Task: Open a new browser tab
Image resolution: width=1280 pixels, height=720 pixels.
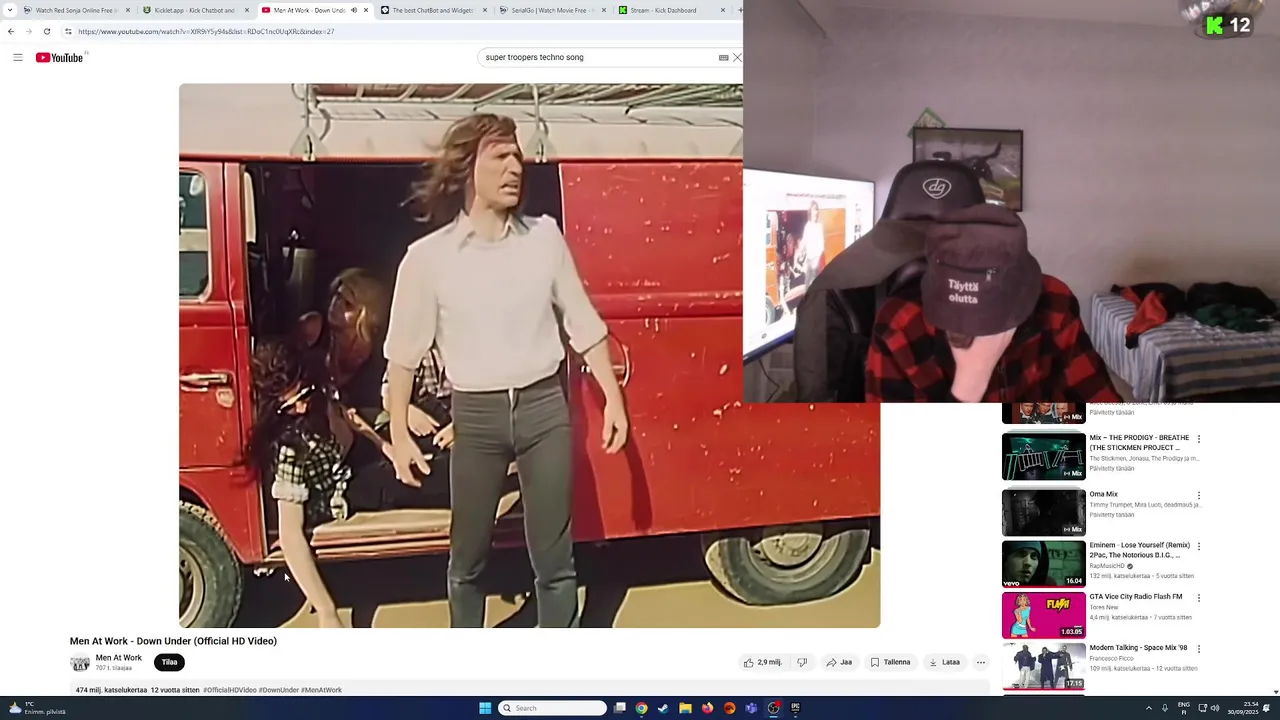Action: [x=739, y=10]
